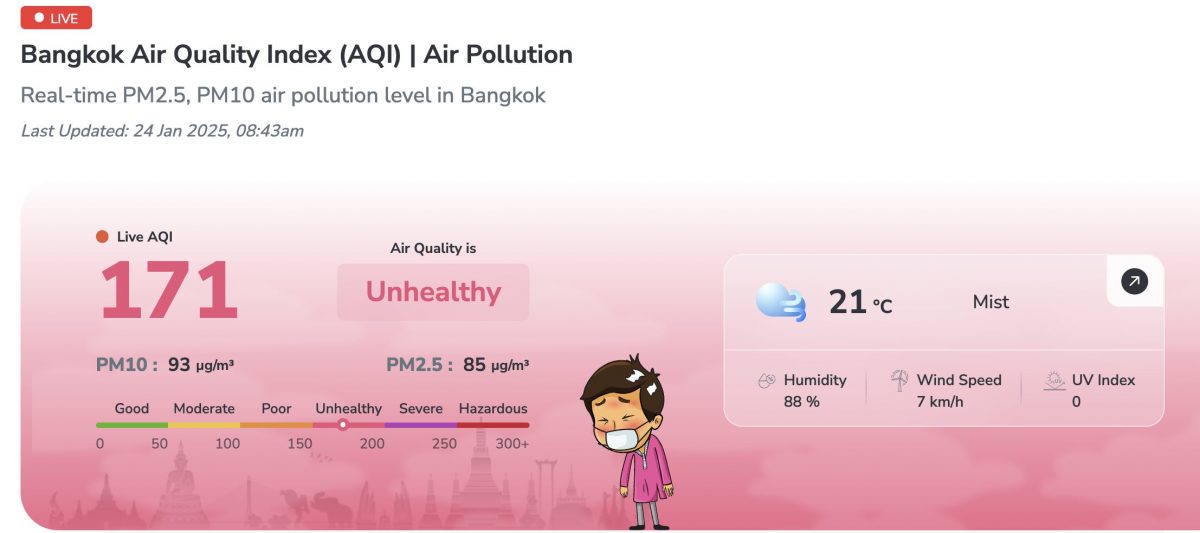The width and height of the screenshot is (1200, 533).
Task: Click the purple Severe segment of scale
Action: [420, 425]
